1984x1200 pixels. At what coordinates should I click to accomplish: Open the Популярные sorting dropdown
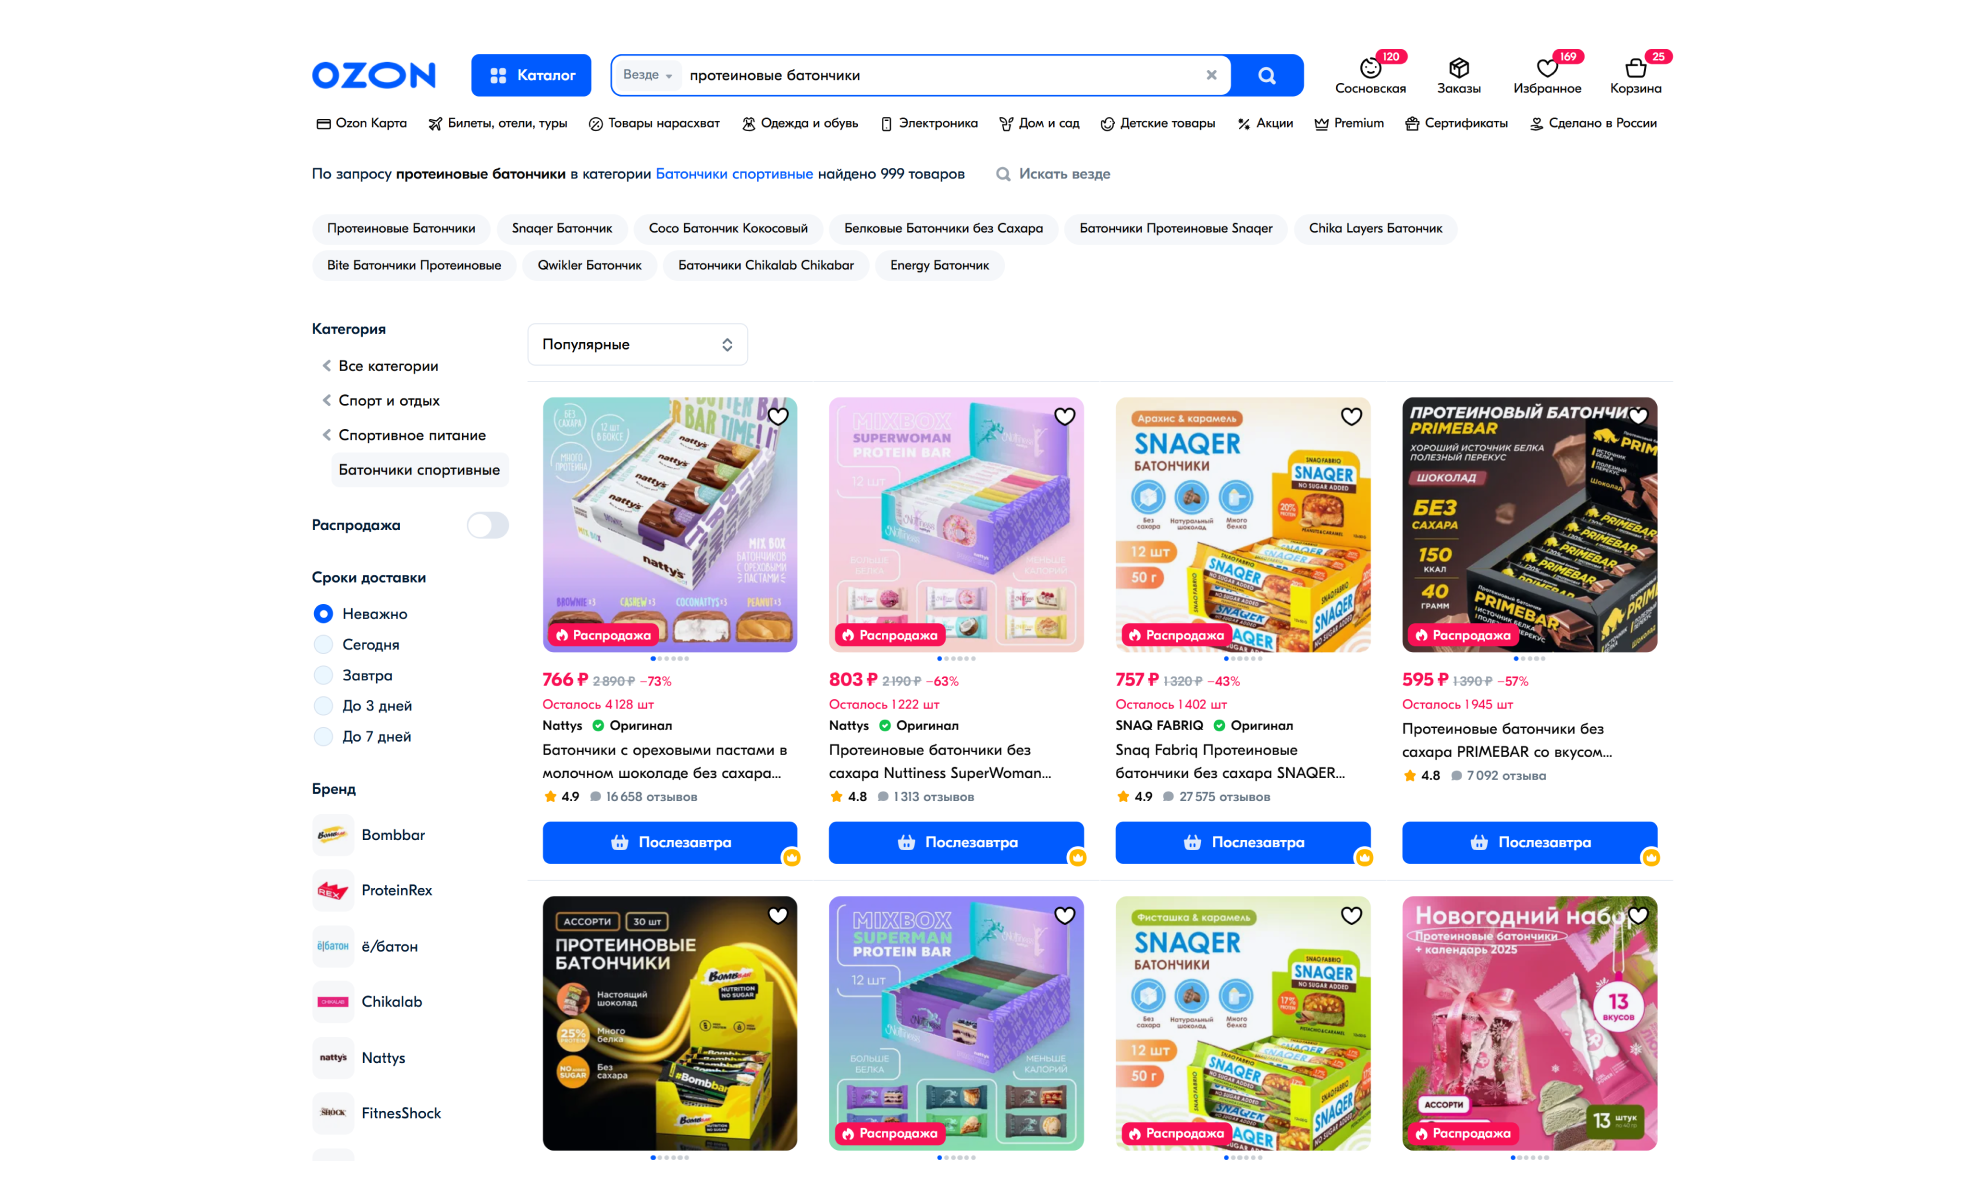pos(637,344)
